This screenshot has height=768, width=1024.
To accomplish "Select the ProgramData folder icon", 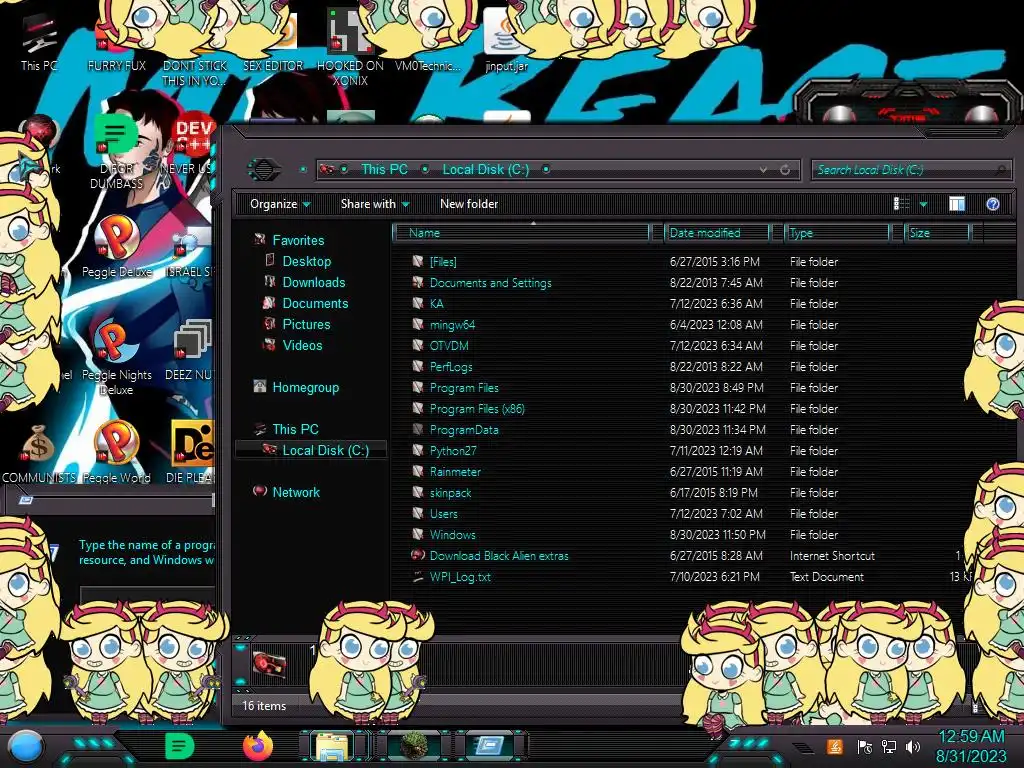I will 418,429.
